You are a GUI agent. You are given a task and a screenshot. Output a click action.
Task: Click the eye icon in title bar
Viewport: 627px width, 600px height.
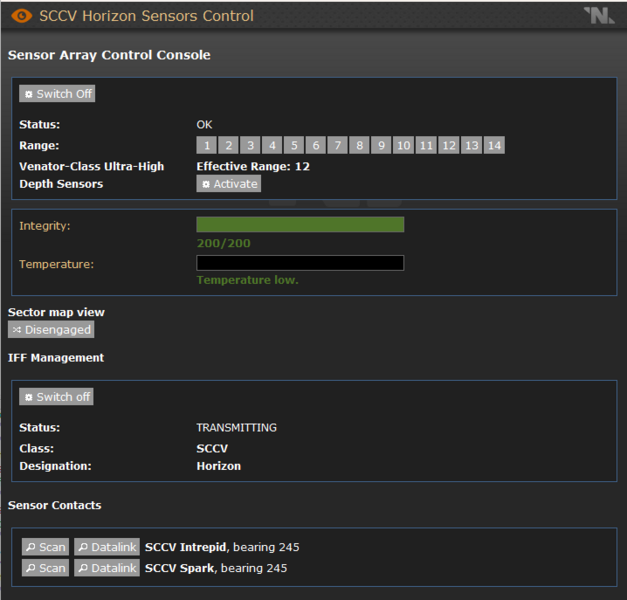tap(20, 16)
